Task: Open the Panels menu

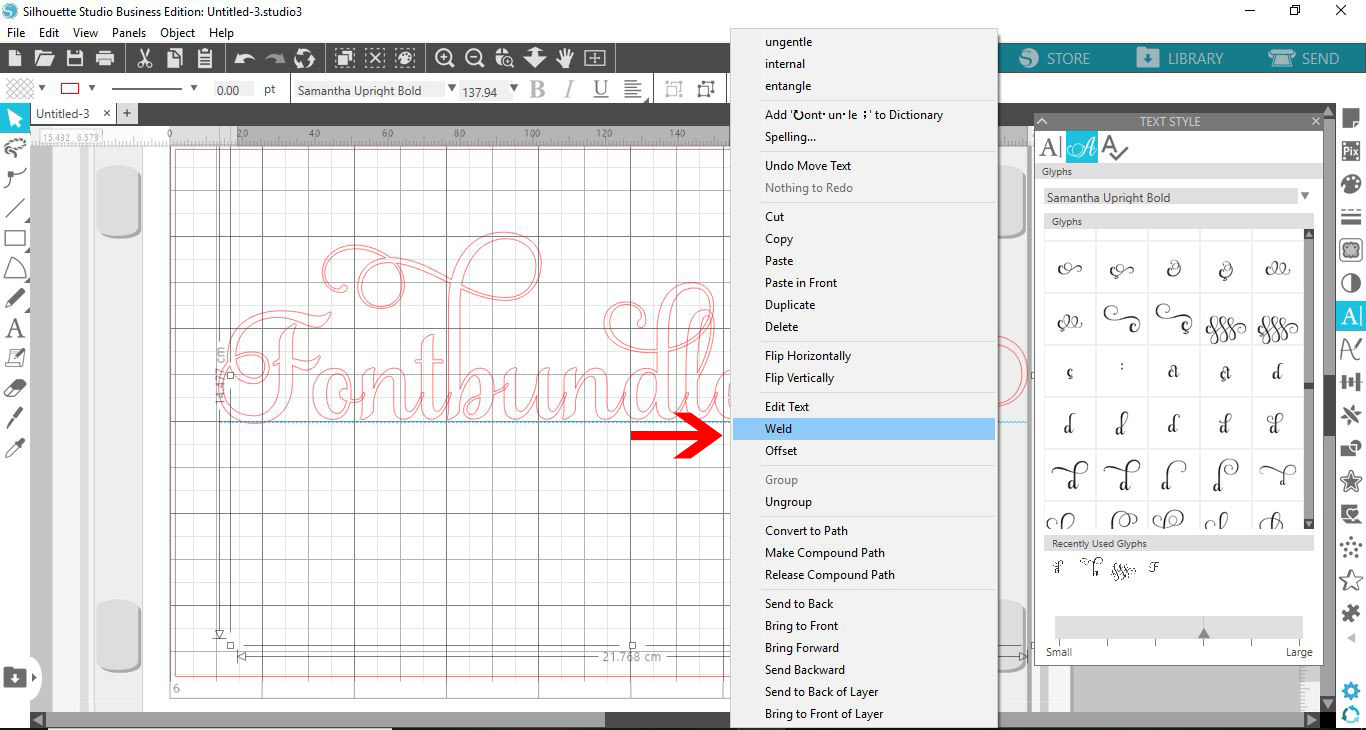Action: [x=129, y=33]
